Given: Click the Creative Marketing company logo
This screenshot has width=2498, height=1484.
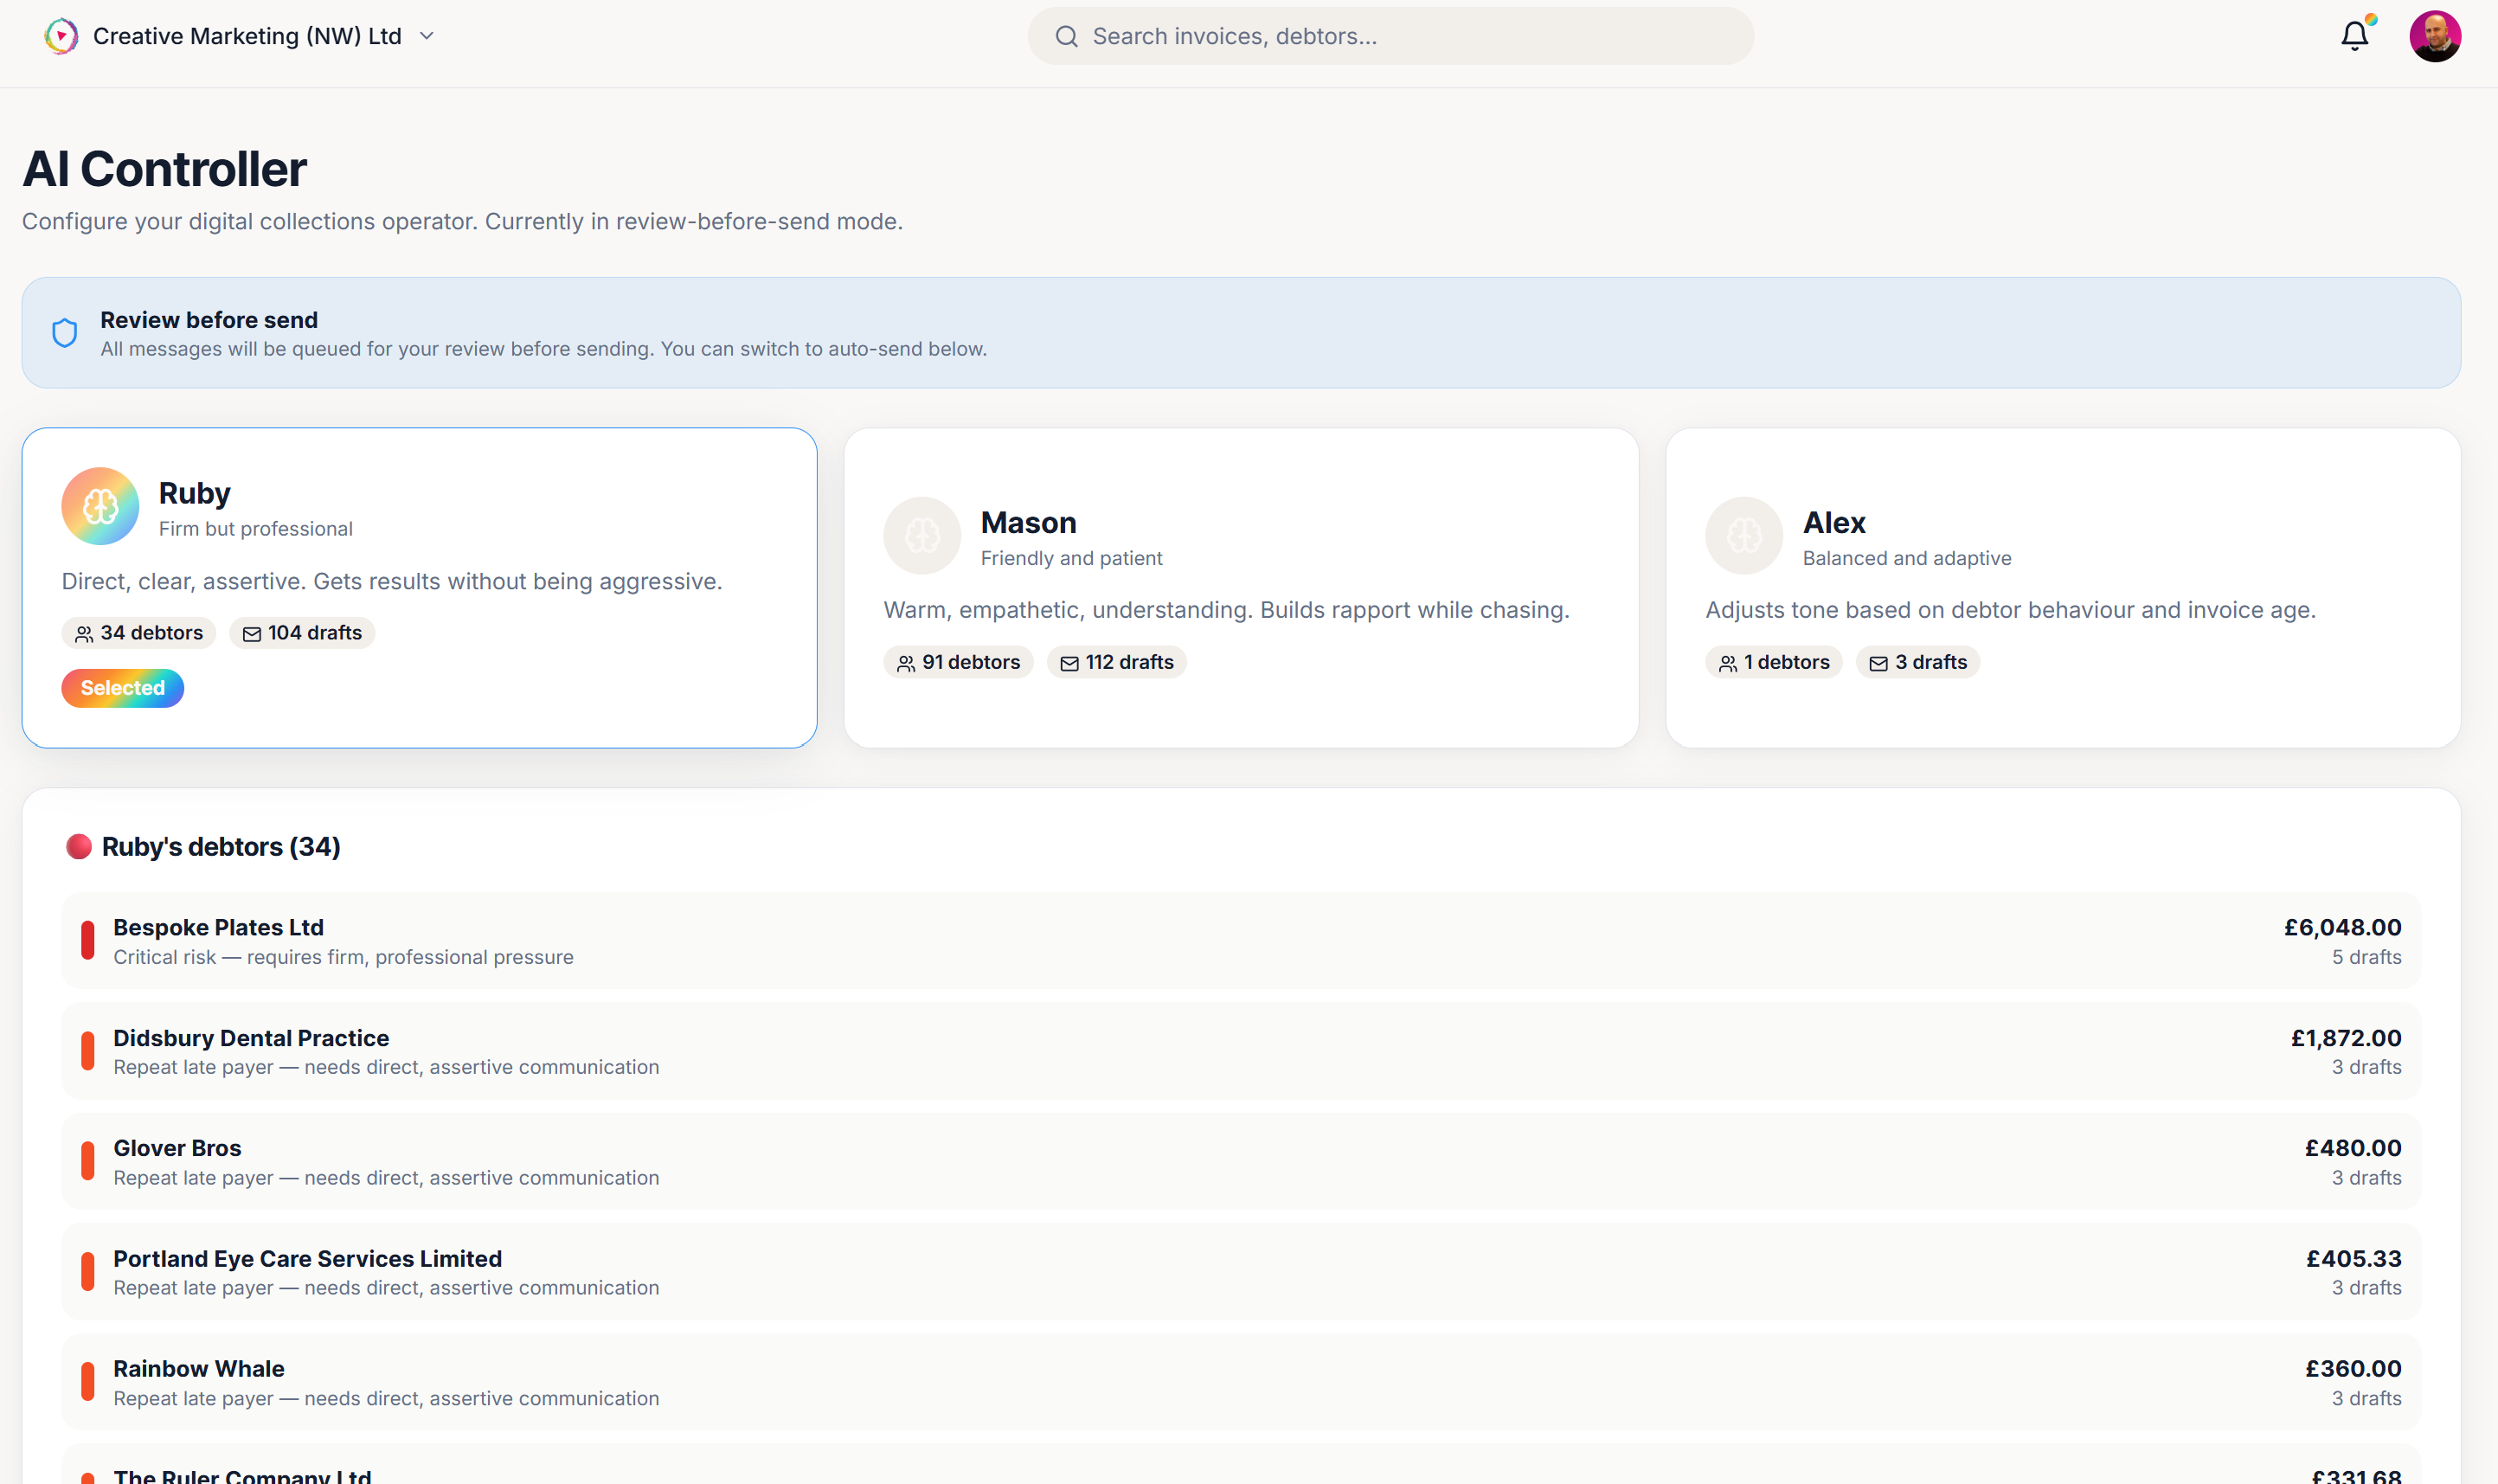Looking at the screenshot, I should coord(60,35).
